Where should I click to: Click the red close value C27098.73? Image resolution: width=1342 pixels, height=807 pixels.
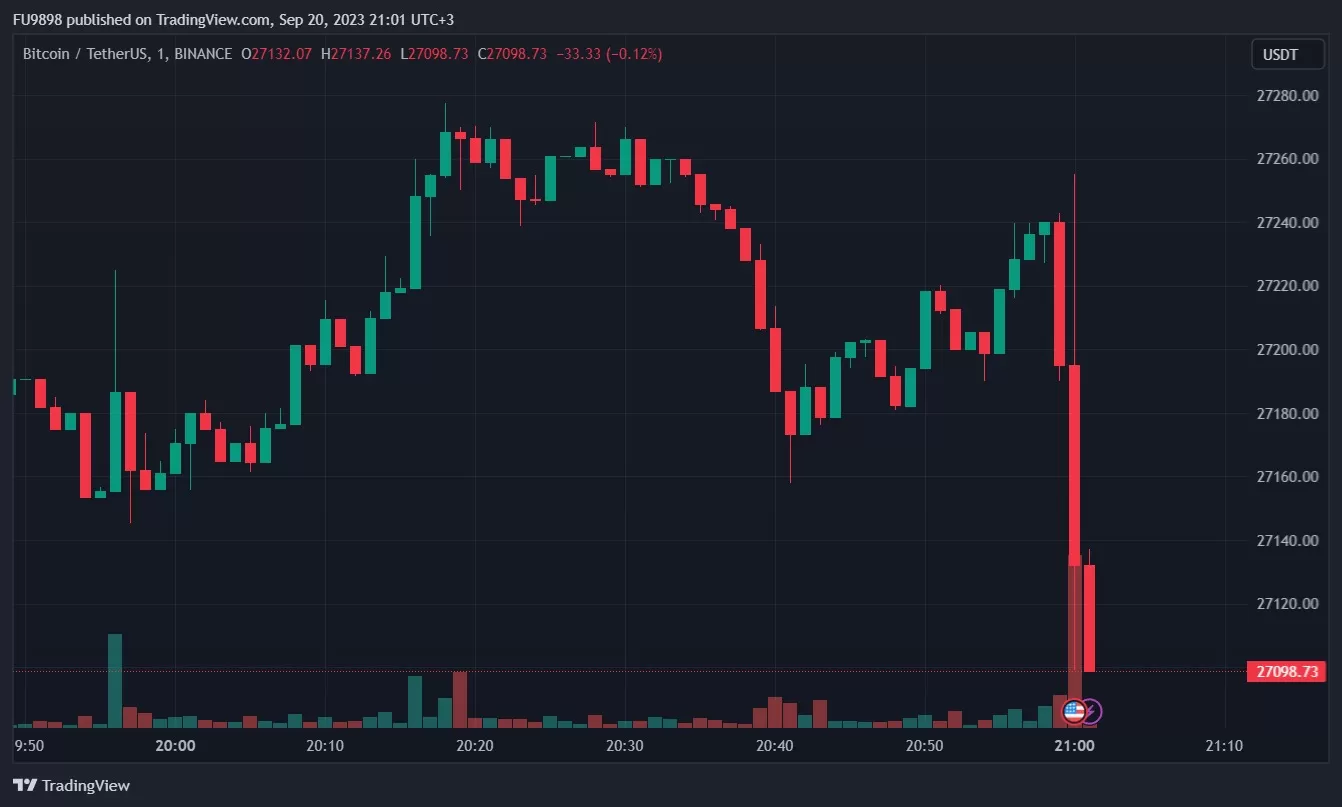pyautogui.click(x=512, y=54)
